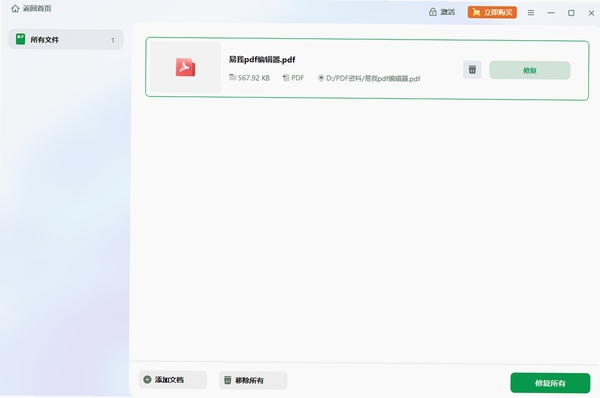This screenshot has width=600, height=398.
Task: Select the 所有文件 sidebar item
Action: 66,39
